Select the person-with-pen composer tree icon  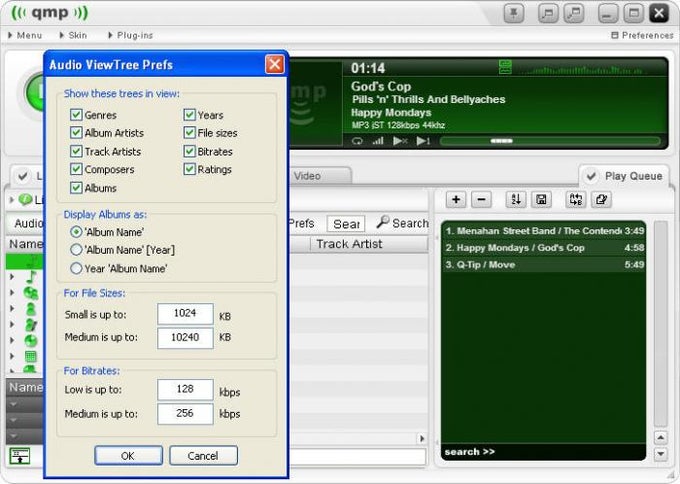[31, 325]
